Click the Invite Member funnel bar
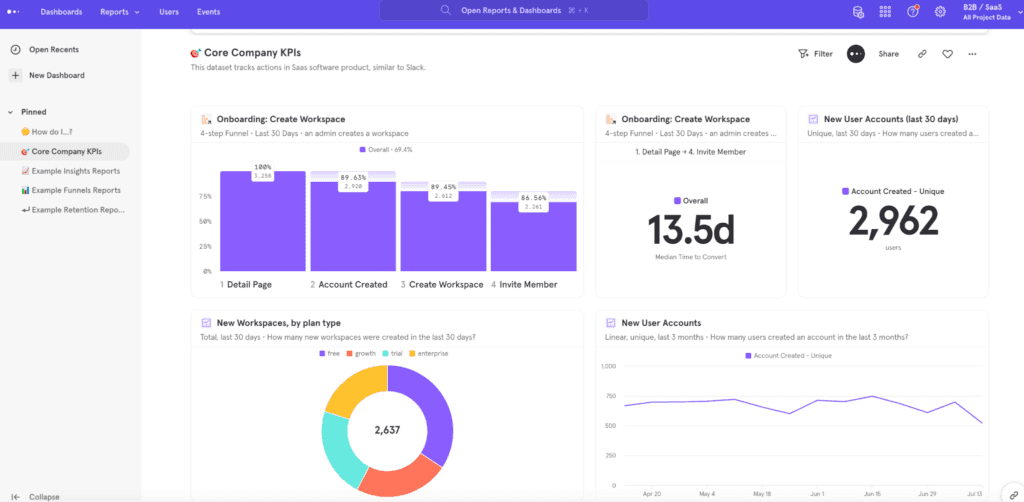 coord(534,236)
